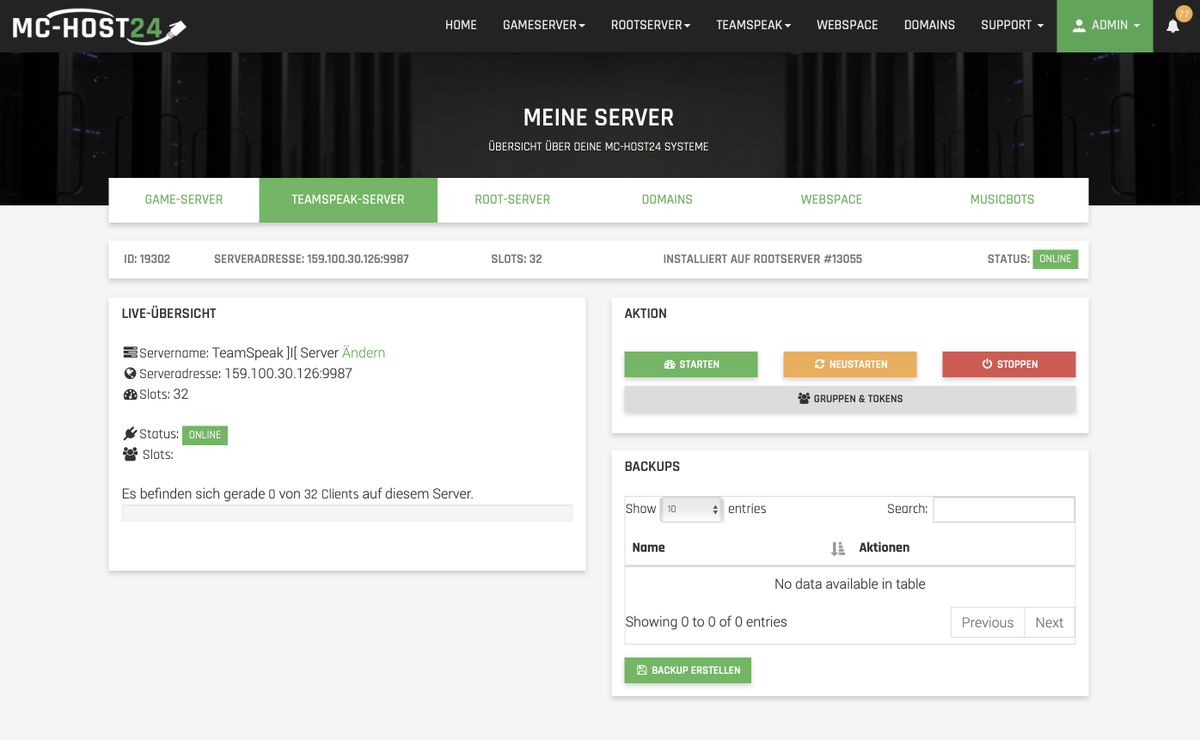The image size is (1200, 740).
Task: Click the Ändern link next to server name
Action: click(x=364, y=353)
